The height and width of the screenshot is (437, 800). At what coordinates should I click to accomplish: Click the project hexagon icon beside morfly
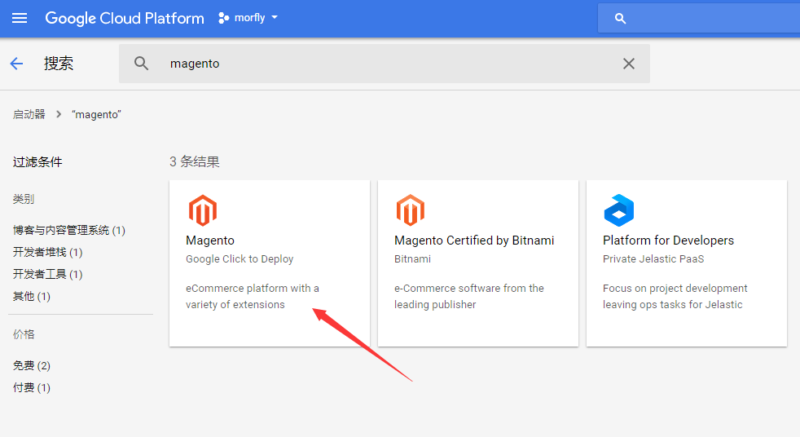(223, 18)
